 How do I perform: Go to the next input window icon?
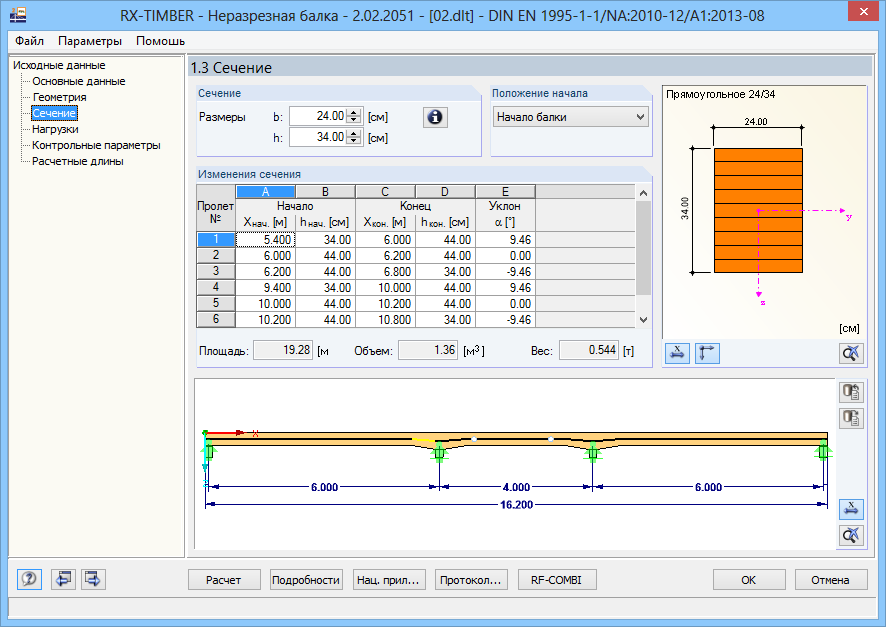93,579
